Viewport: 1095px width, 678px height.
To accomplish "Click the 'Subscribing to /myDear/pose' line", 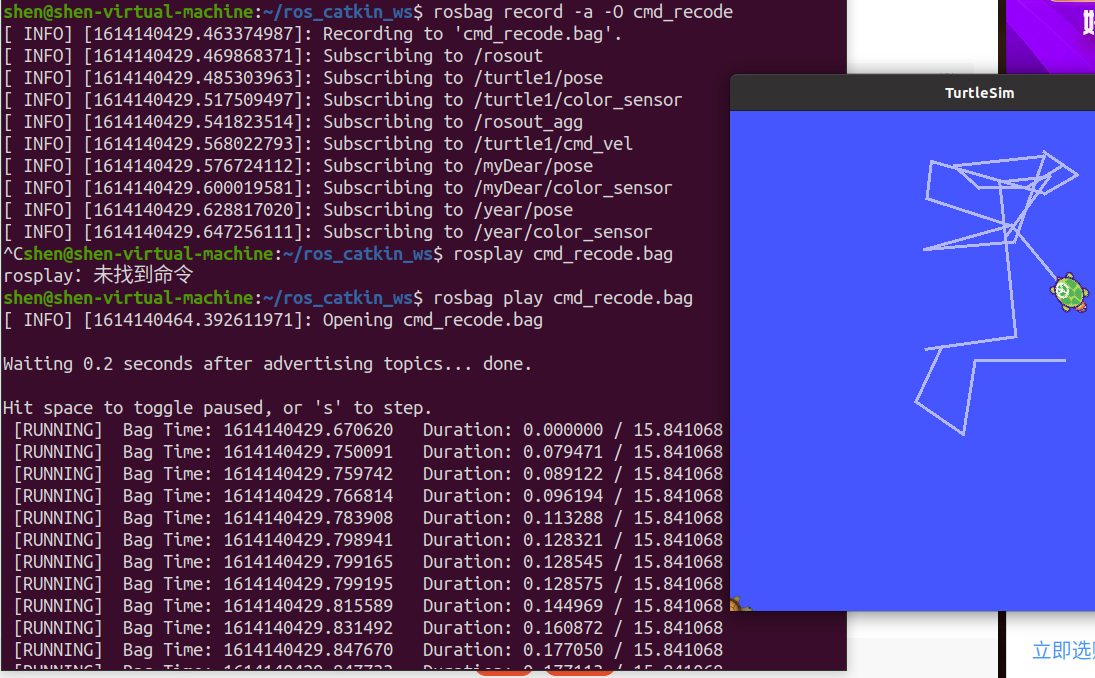I will pos(458,166).
